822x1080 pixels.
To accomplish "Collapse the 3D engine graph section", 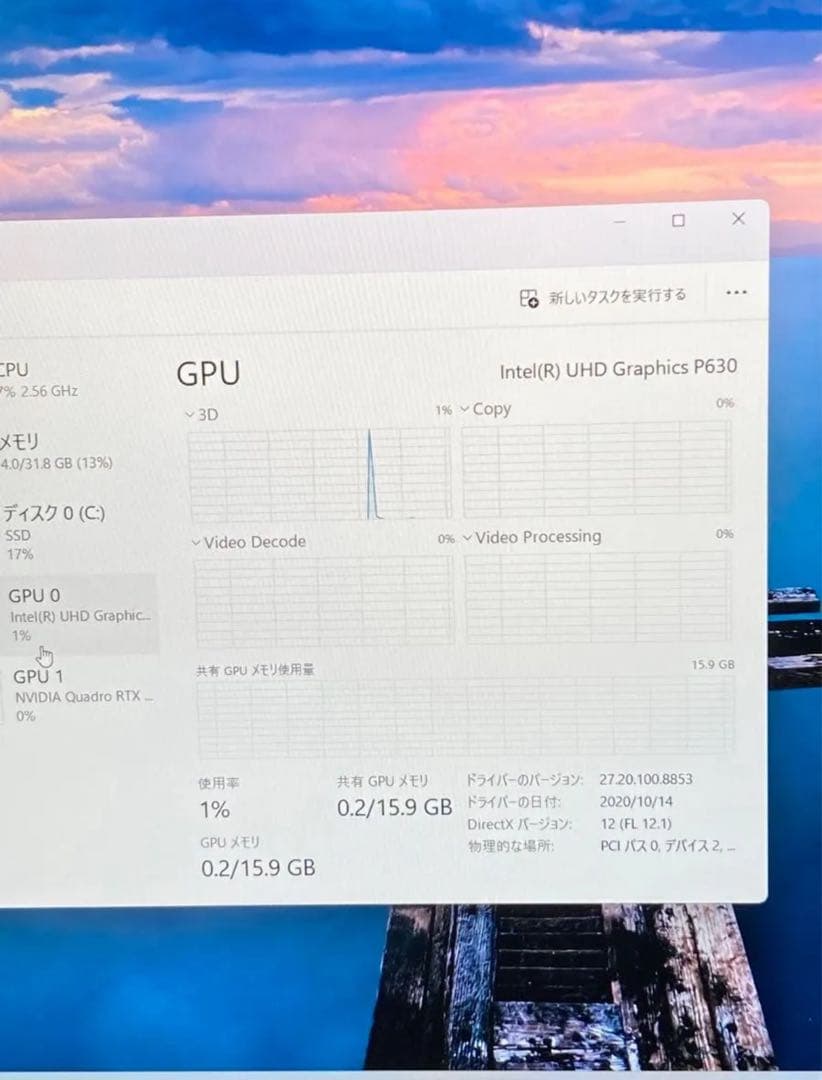I will pyautogui.click(x=190, y=411).
